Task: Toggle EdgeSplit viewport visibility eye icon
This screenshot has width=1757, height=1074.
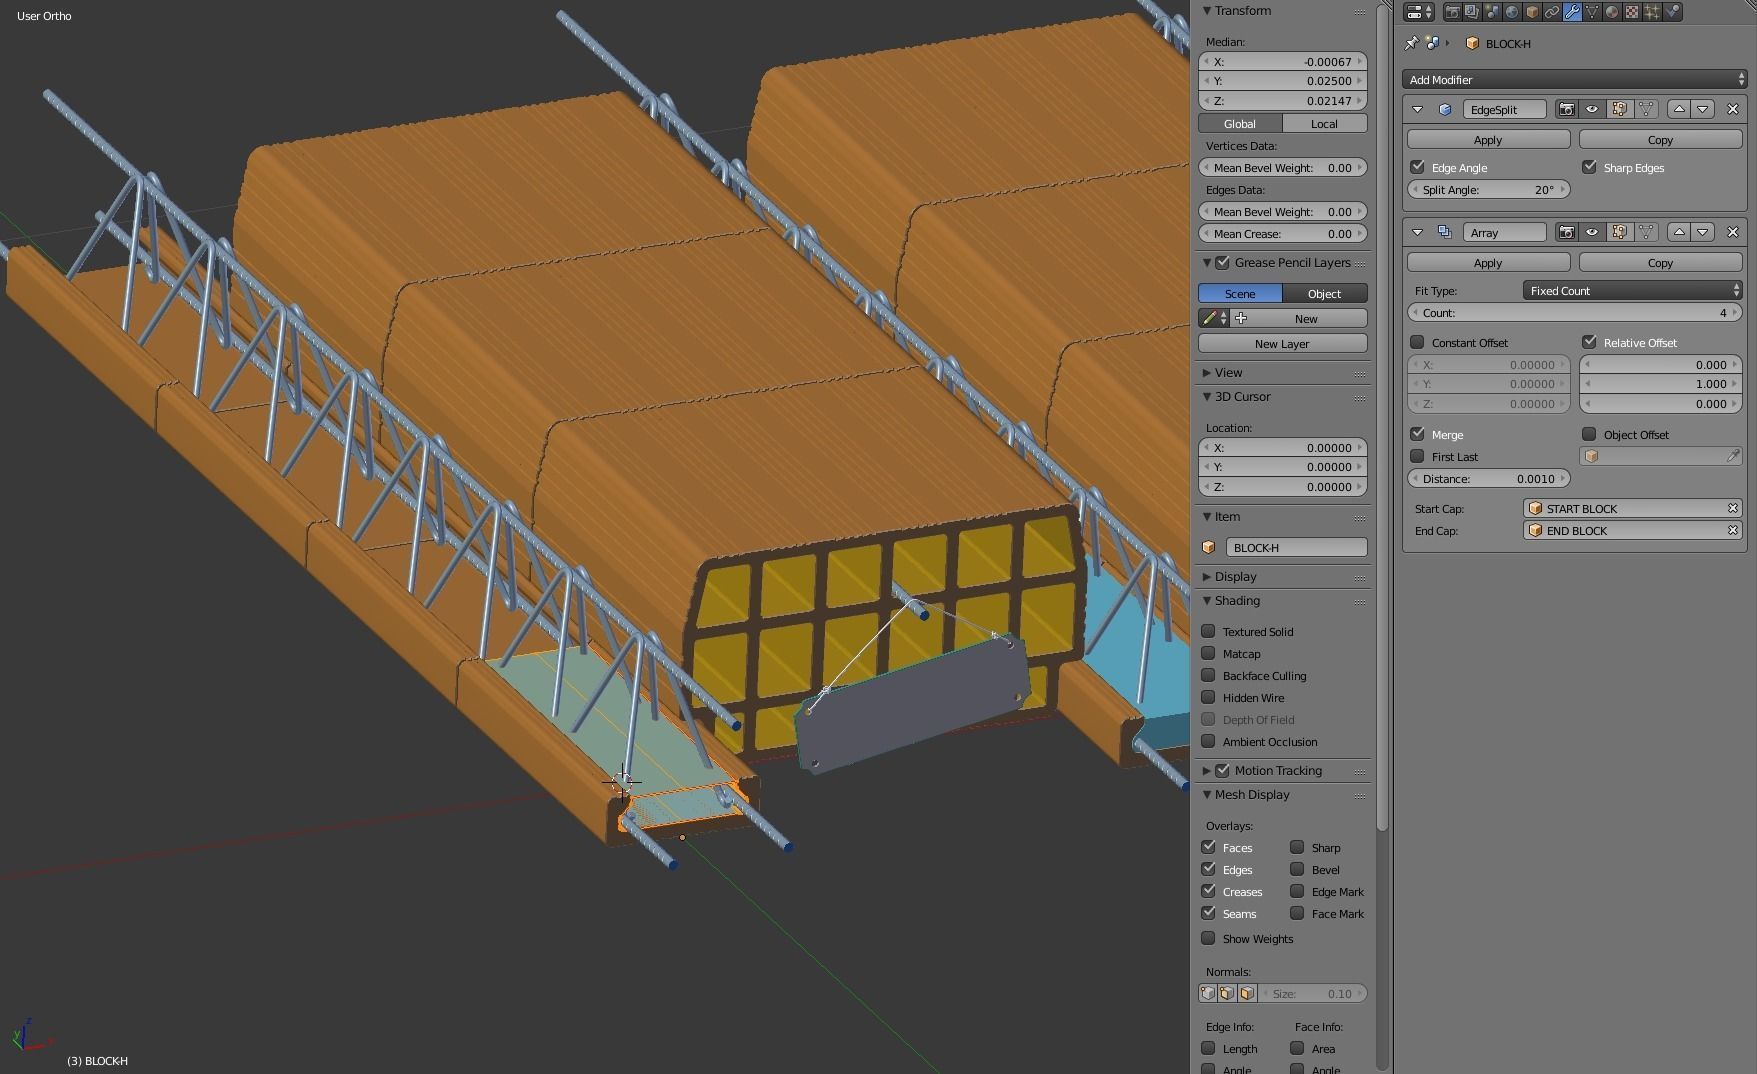Action: click(x=1592, y=109)
